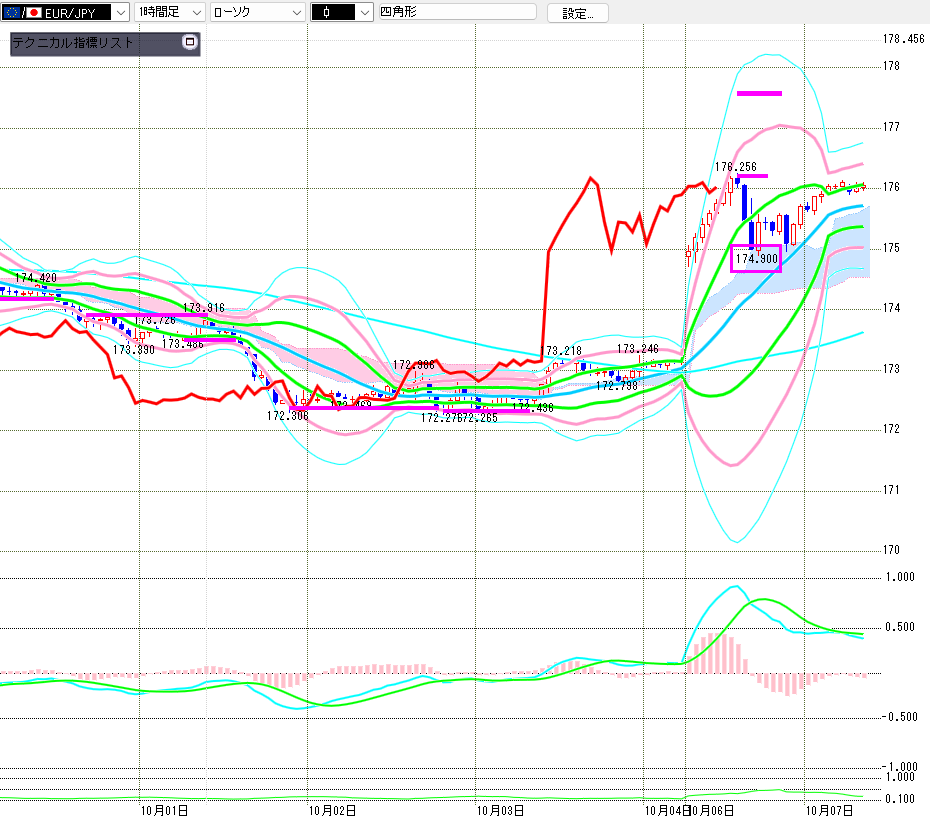The width and height of the screenshot is (930, 820).
Task: Open the ローソク chart type dropdown
Action: click(295, 12)
